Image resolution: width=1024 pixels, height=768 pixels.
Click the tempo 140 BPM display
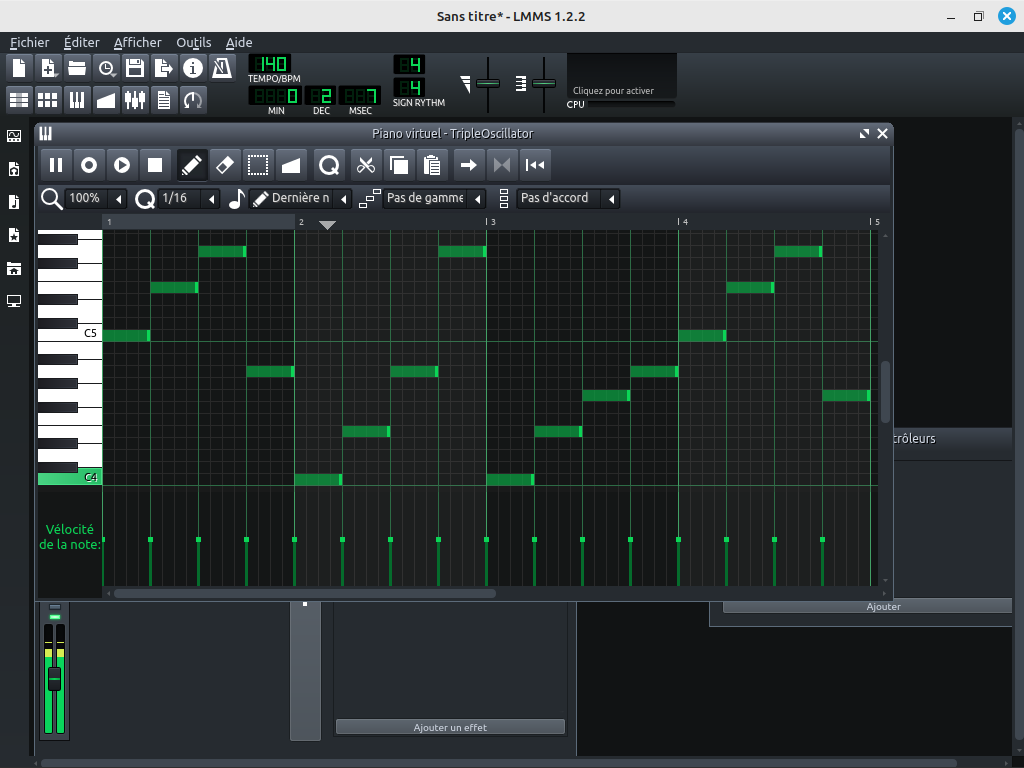point(270,64)
